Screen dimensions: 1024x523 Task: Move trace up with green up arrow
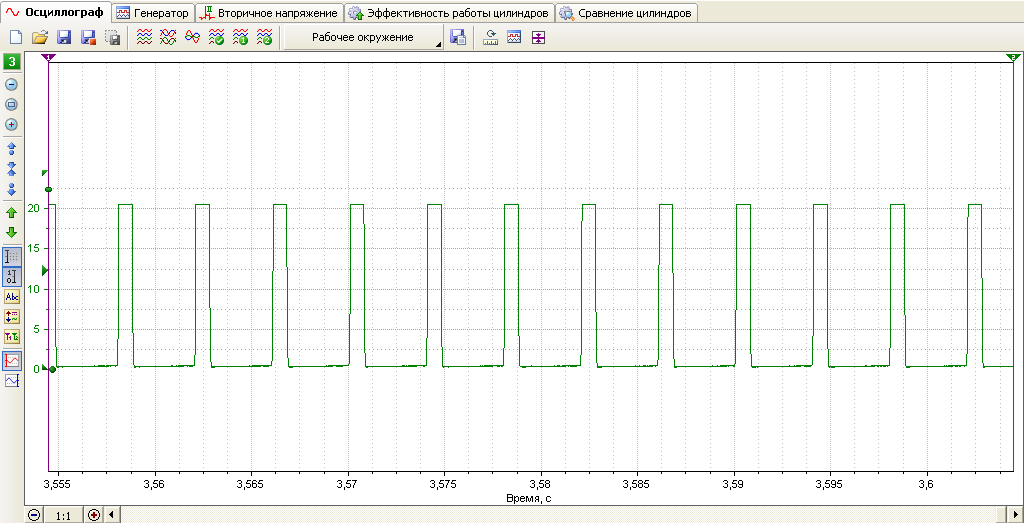tap(12, 213)
